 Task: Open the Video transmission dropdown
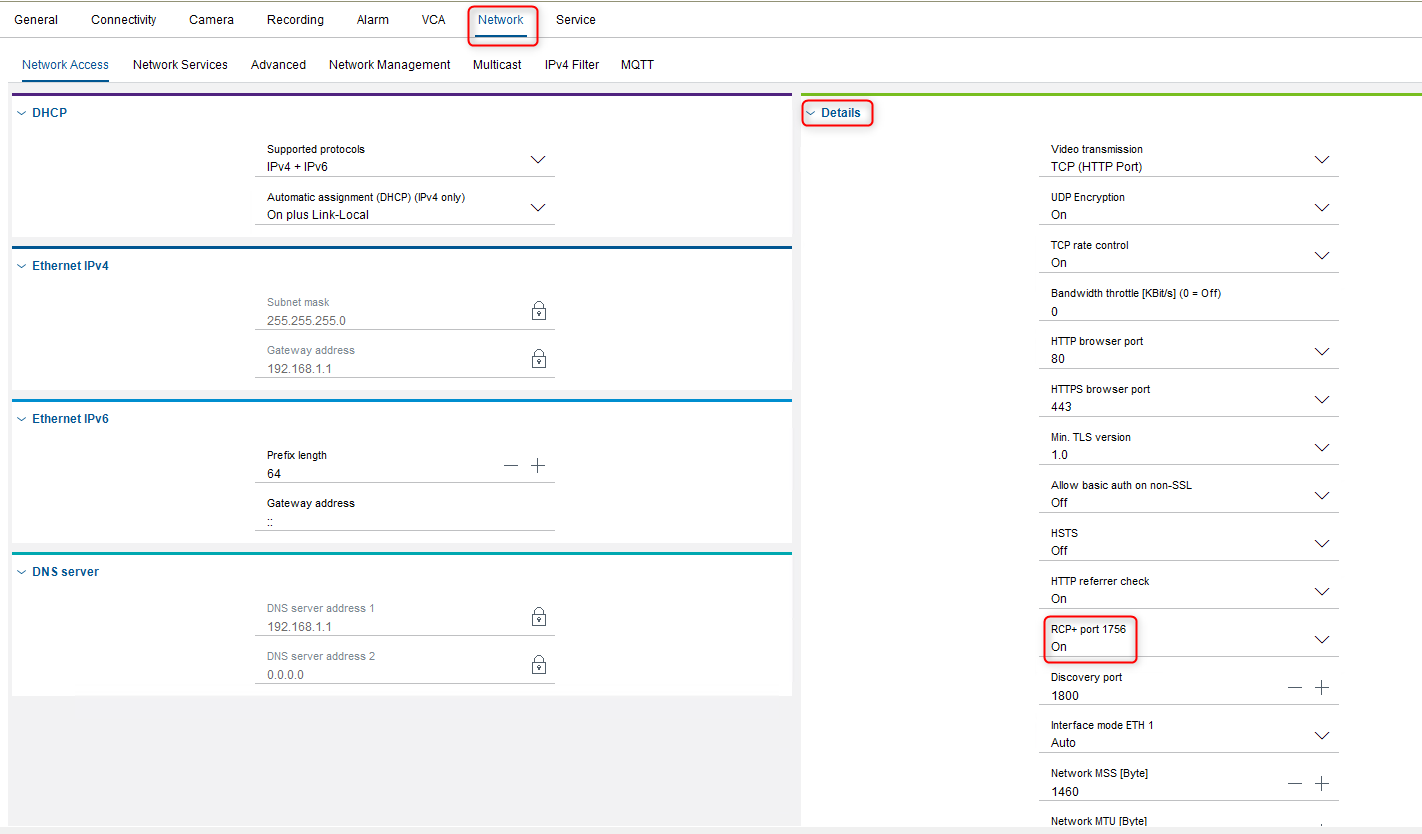coord(1322,160)
